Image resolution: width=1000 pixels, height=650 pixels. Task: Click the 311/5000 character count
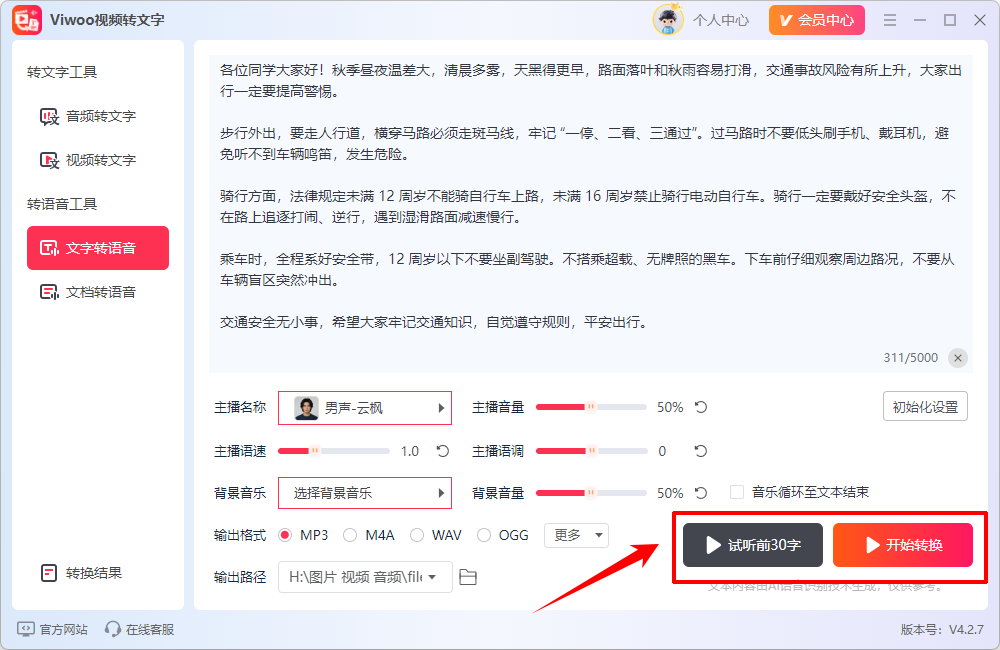tap(910, 358)
